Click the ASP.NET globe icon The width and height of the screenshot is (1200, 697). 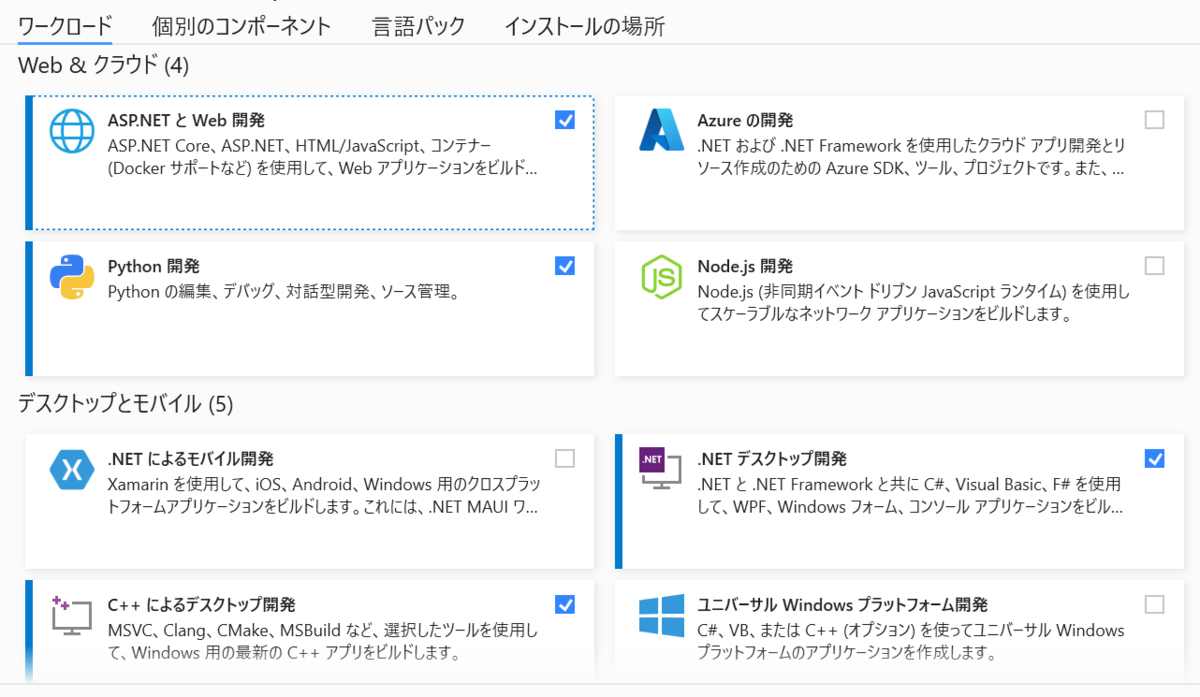[71, 131]
